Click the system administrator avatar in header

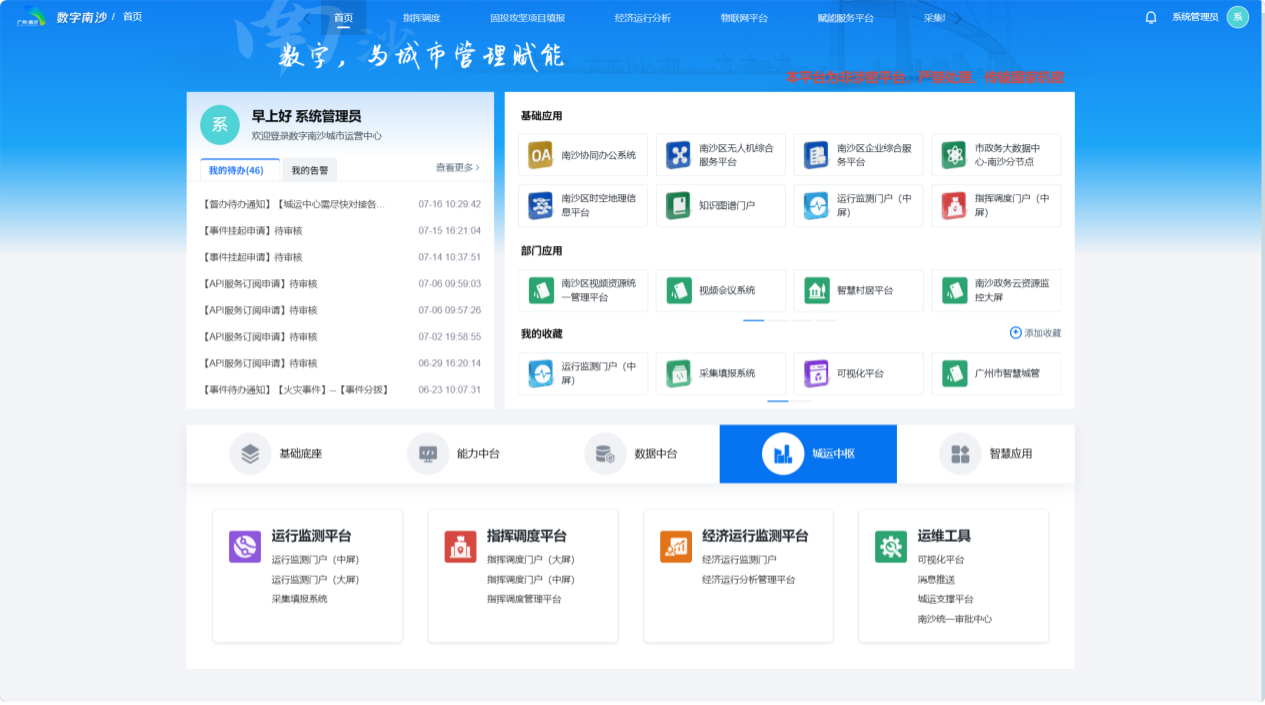click(x=1238, y=17)
